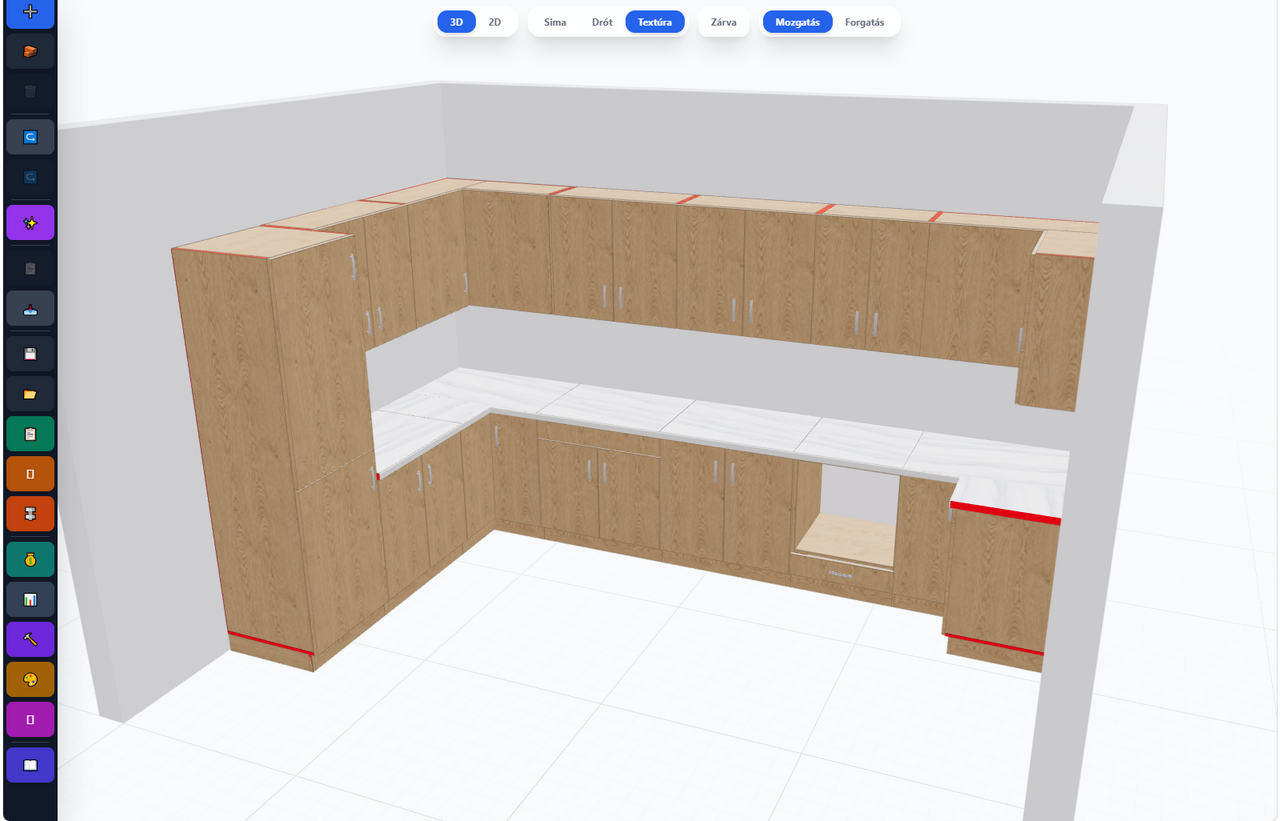Click the purple sparkles magic icon

click(x=30, y=223)
